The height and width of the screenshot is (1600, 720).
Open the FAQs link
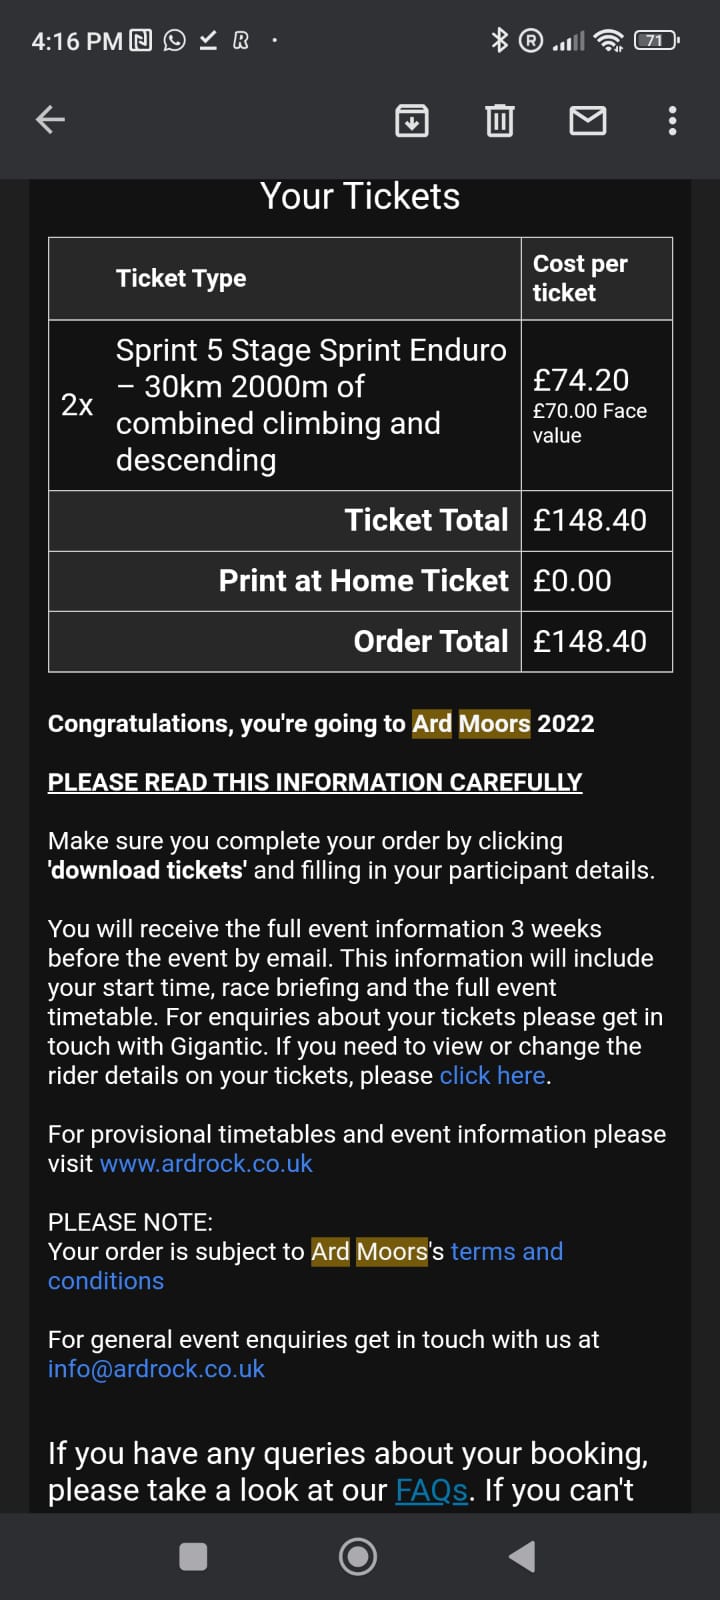point(432,1491)
